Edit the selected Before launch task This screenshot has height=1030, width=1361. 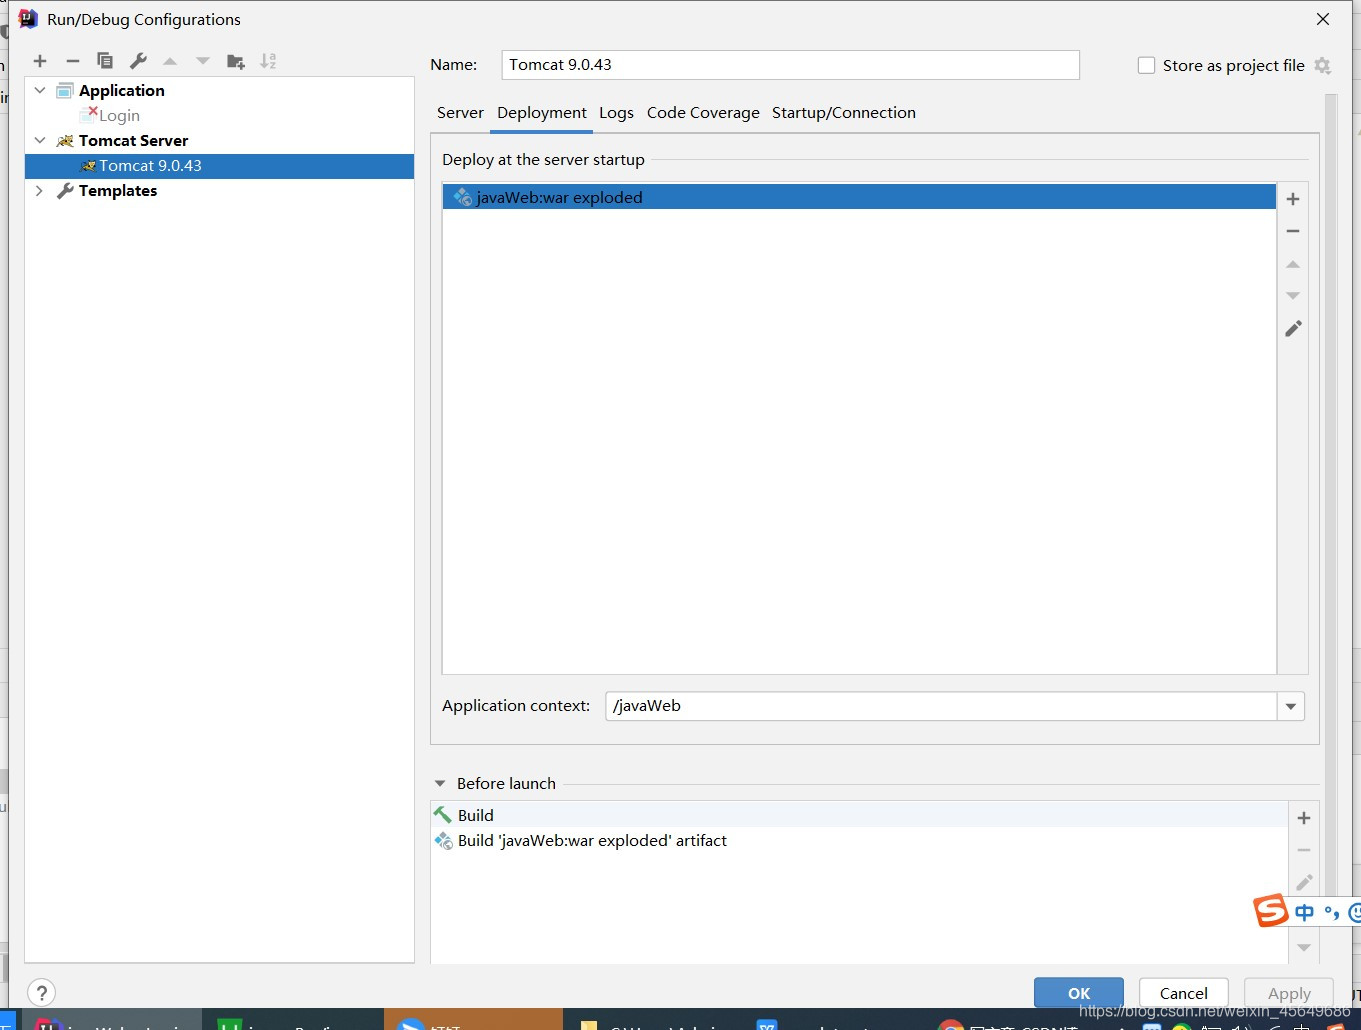(1304, 882)
